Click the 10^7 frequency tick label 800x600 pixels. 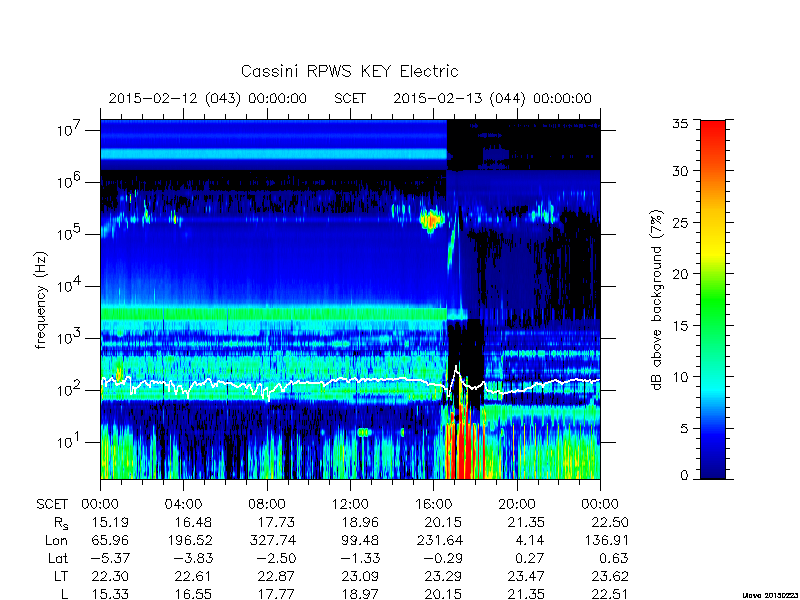[69, 129]
